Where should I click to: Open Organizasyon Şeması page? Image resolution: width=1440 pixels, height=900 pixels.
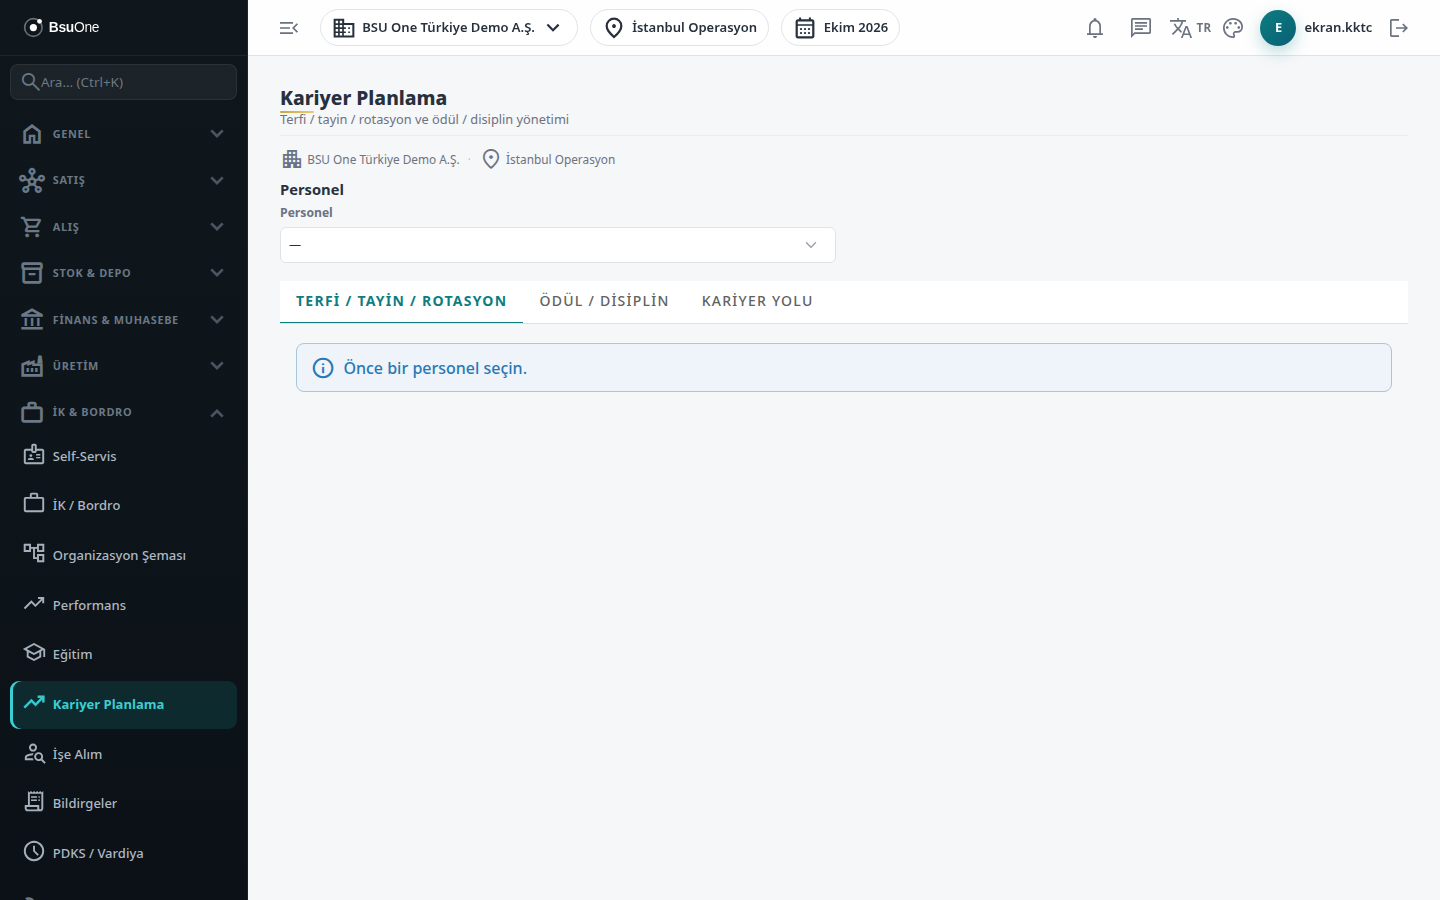coord(124,555)
